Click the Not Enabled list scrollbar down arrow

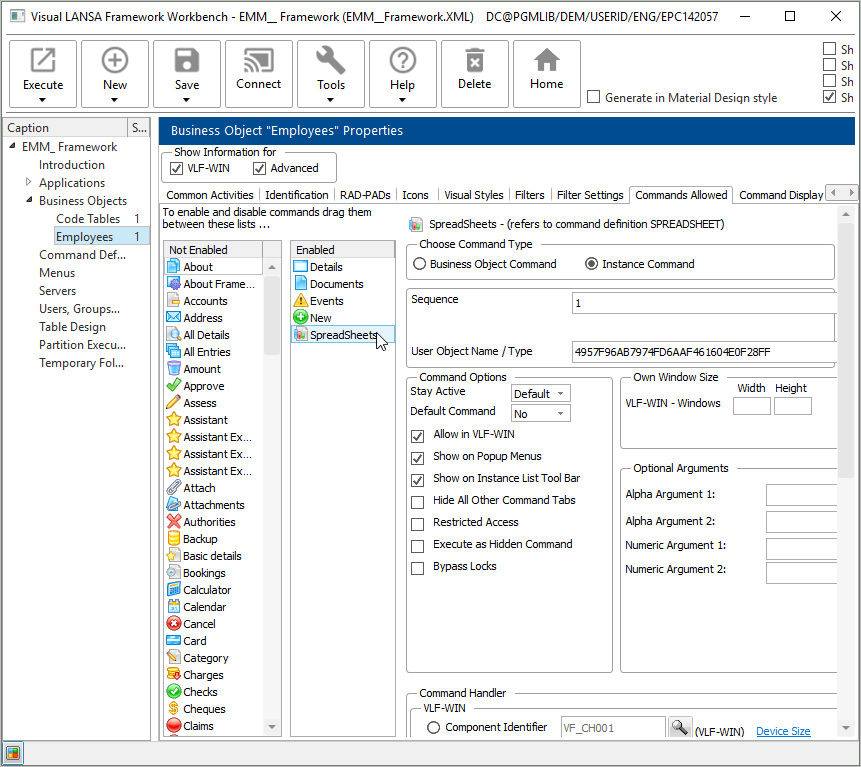[x=273, y=727]
